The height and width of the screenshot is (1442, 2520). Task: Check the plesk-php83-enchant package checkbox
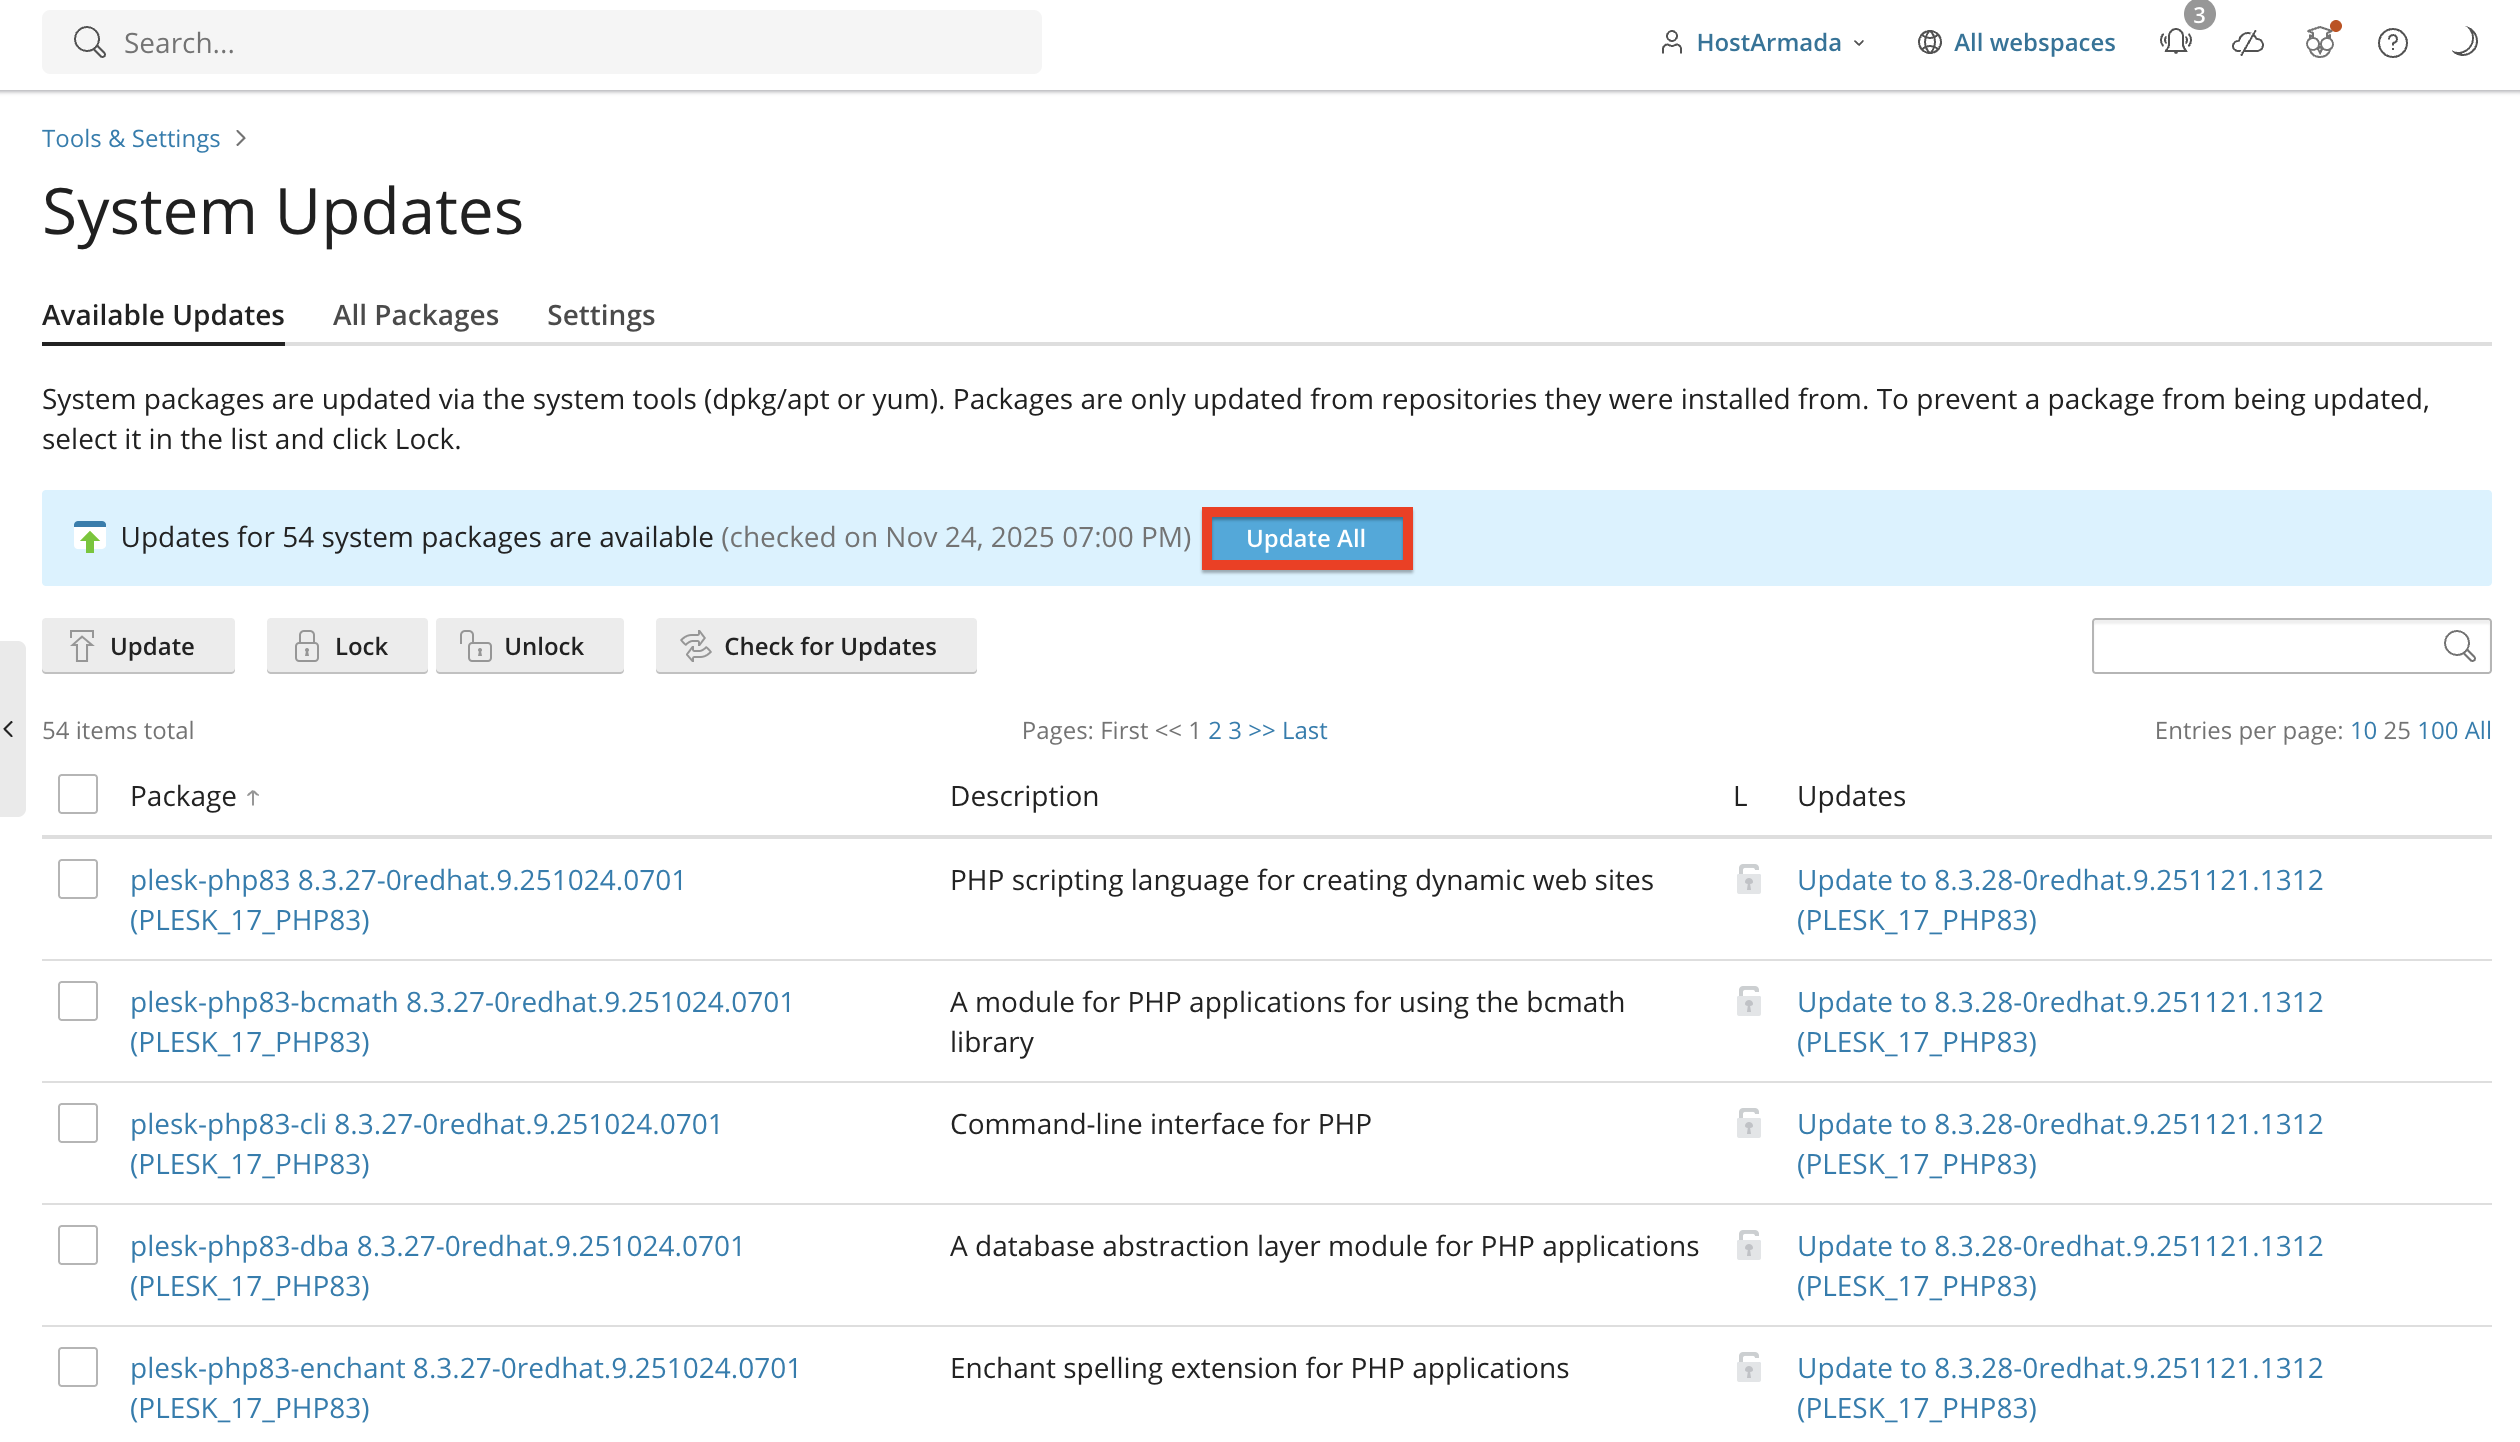pyautogui.click(x=78, y=1367)
